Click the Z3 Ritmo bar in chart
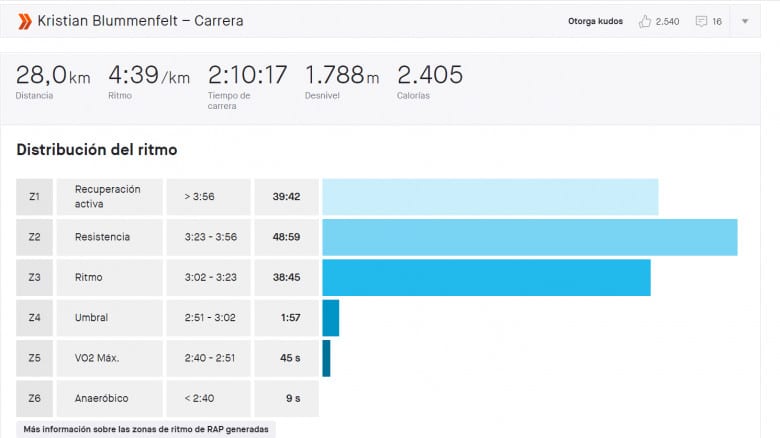This screenshot has width=780, height=438. coord(487,278)
